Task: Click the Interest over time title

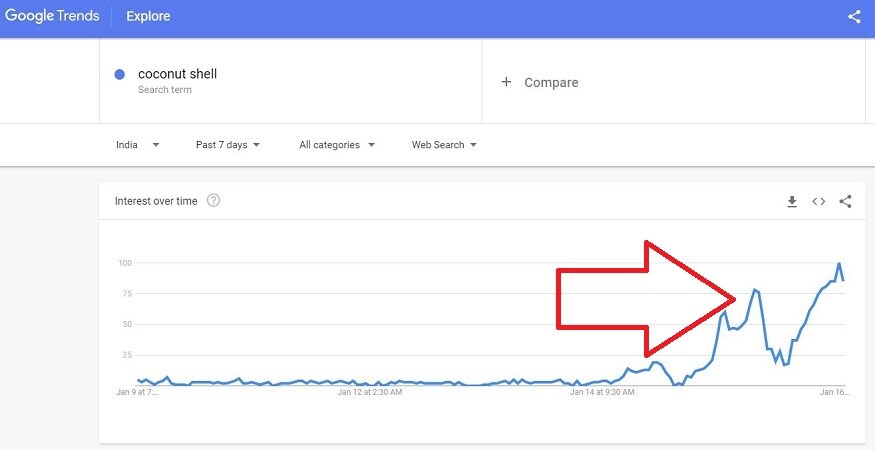Action: tap(156, 201)
